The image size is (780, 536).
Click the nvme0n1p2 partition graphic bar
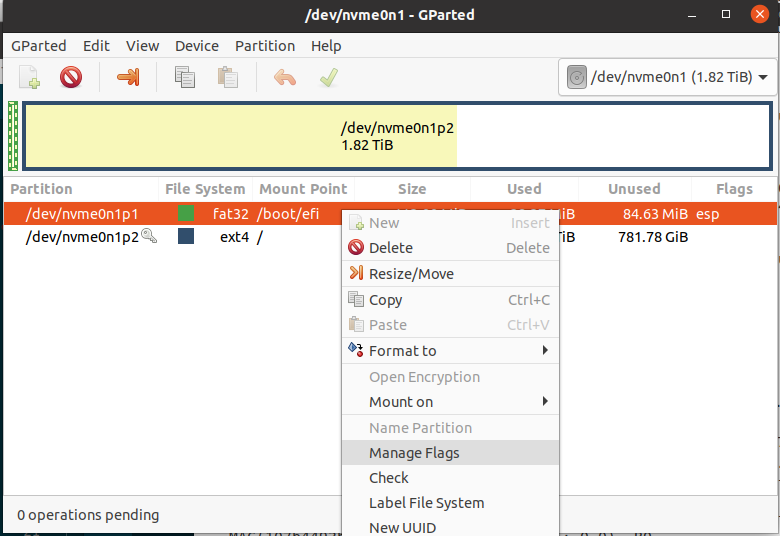397,136
